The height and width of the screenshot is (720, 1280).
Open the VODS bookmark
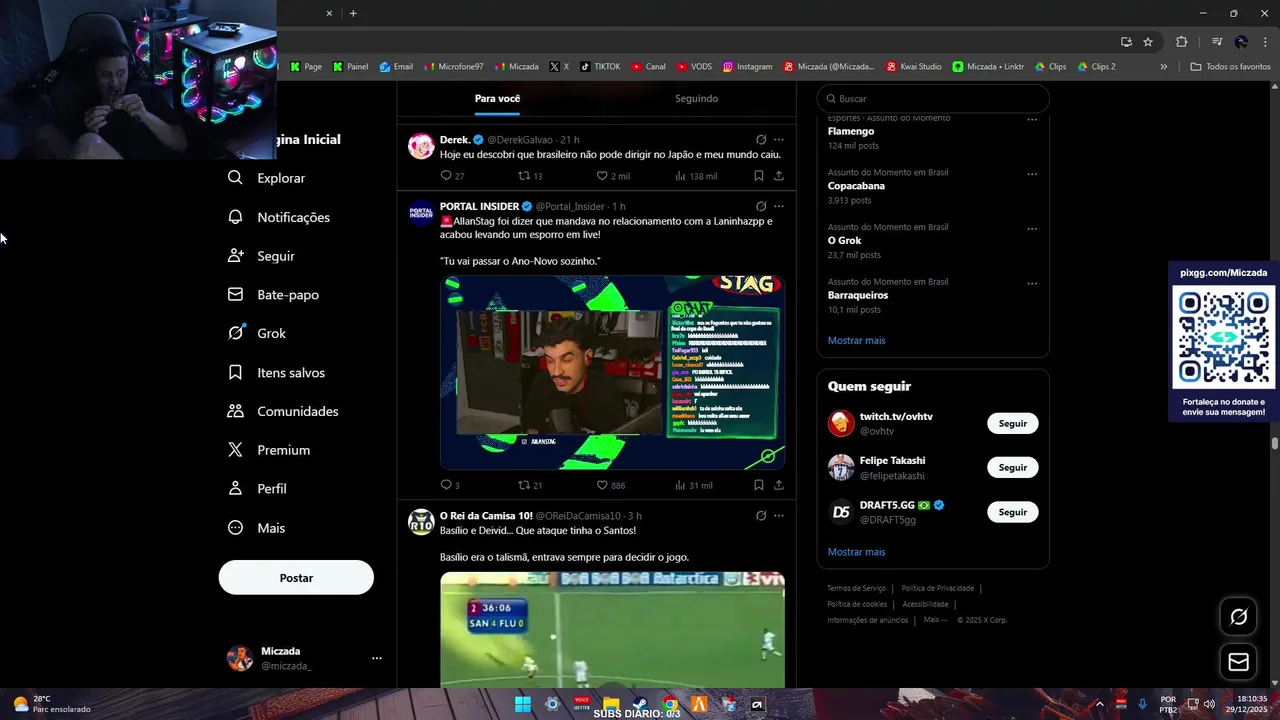point(694,67)
